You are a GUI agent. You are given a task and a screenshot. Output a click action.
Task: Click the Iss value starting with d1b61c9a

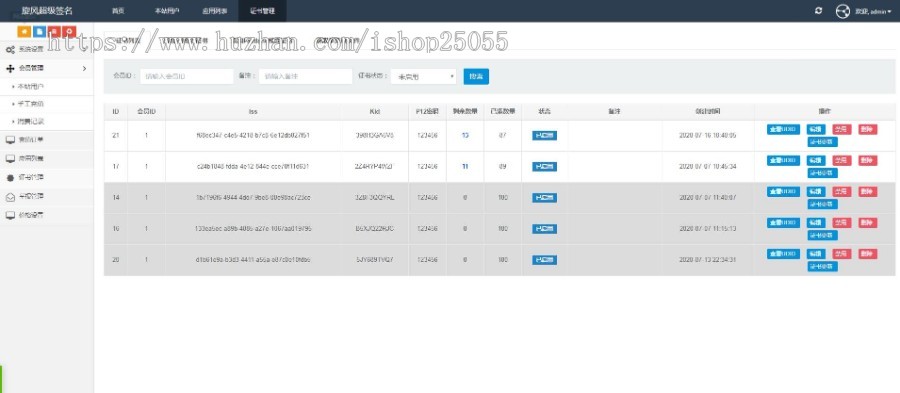[253, 260]
